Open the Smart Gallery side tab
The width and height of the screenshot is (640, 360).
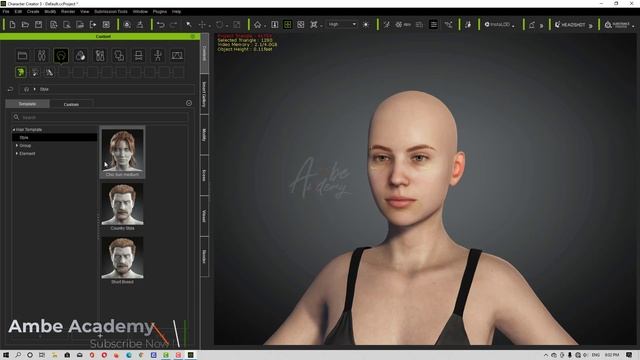coord(204,94)
